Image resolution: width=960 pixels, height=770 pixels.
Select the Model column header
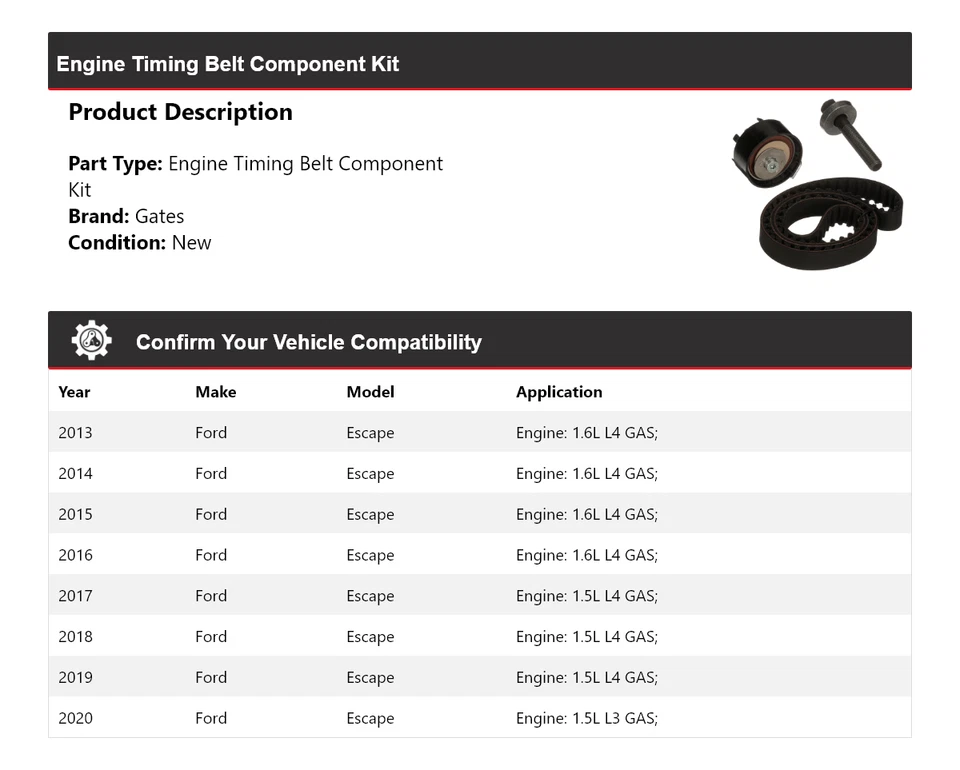point(370,392)
